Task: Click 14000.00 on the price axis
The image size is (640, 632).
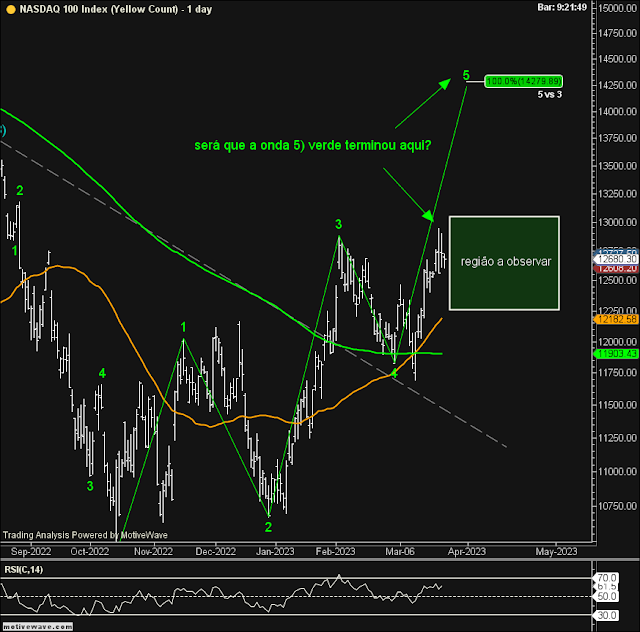Action: pyautogui.click(x=618, y=111)
